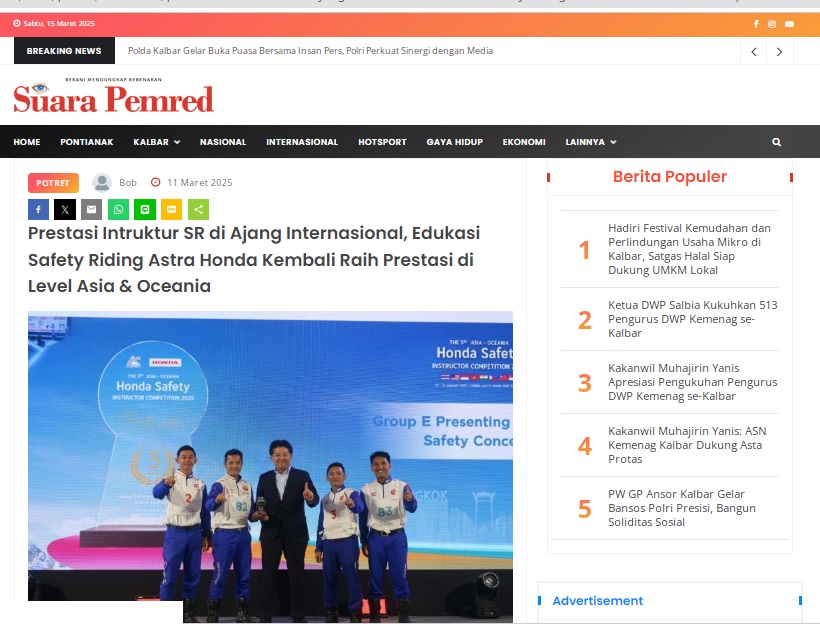This screenshot has height=629, width=820.
Task: Expand the Lainnya menu dropdown
Action: click(590, 142)
